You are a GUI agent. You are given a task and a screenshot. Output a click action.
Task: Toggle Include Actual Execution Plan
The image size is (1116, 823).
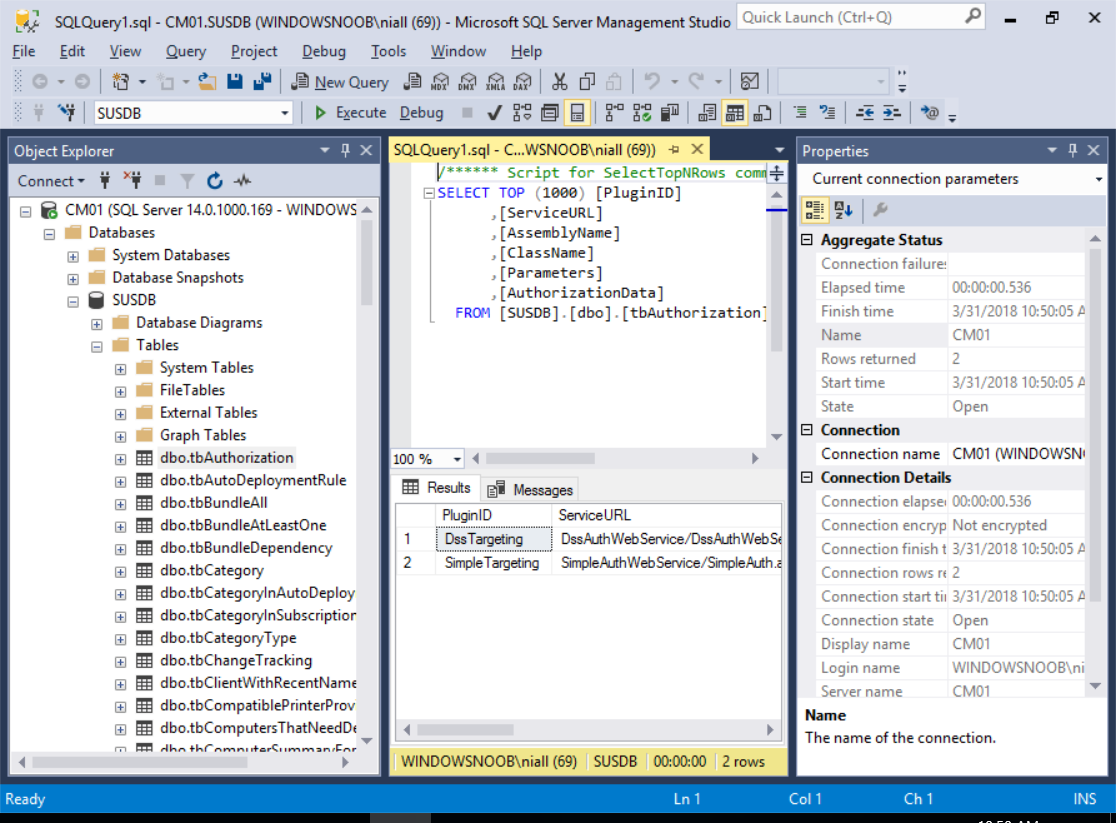[x=614, y=112]
